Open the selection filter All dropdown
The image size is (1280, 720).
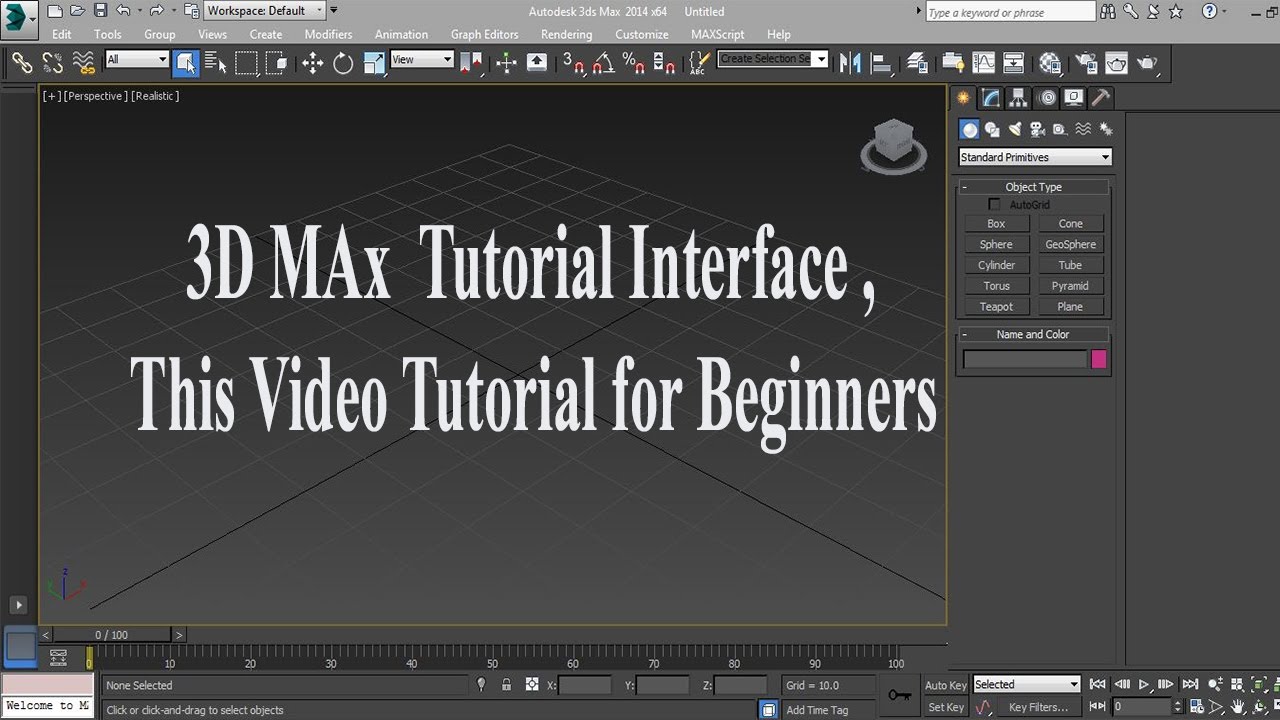pyautogui.click(x=136, y=60)
